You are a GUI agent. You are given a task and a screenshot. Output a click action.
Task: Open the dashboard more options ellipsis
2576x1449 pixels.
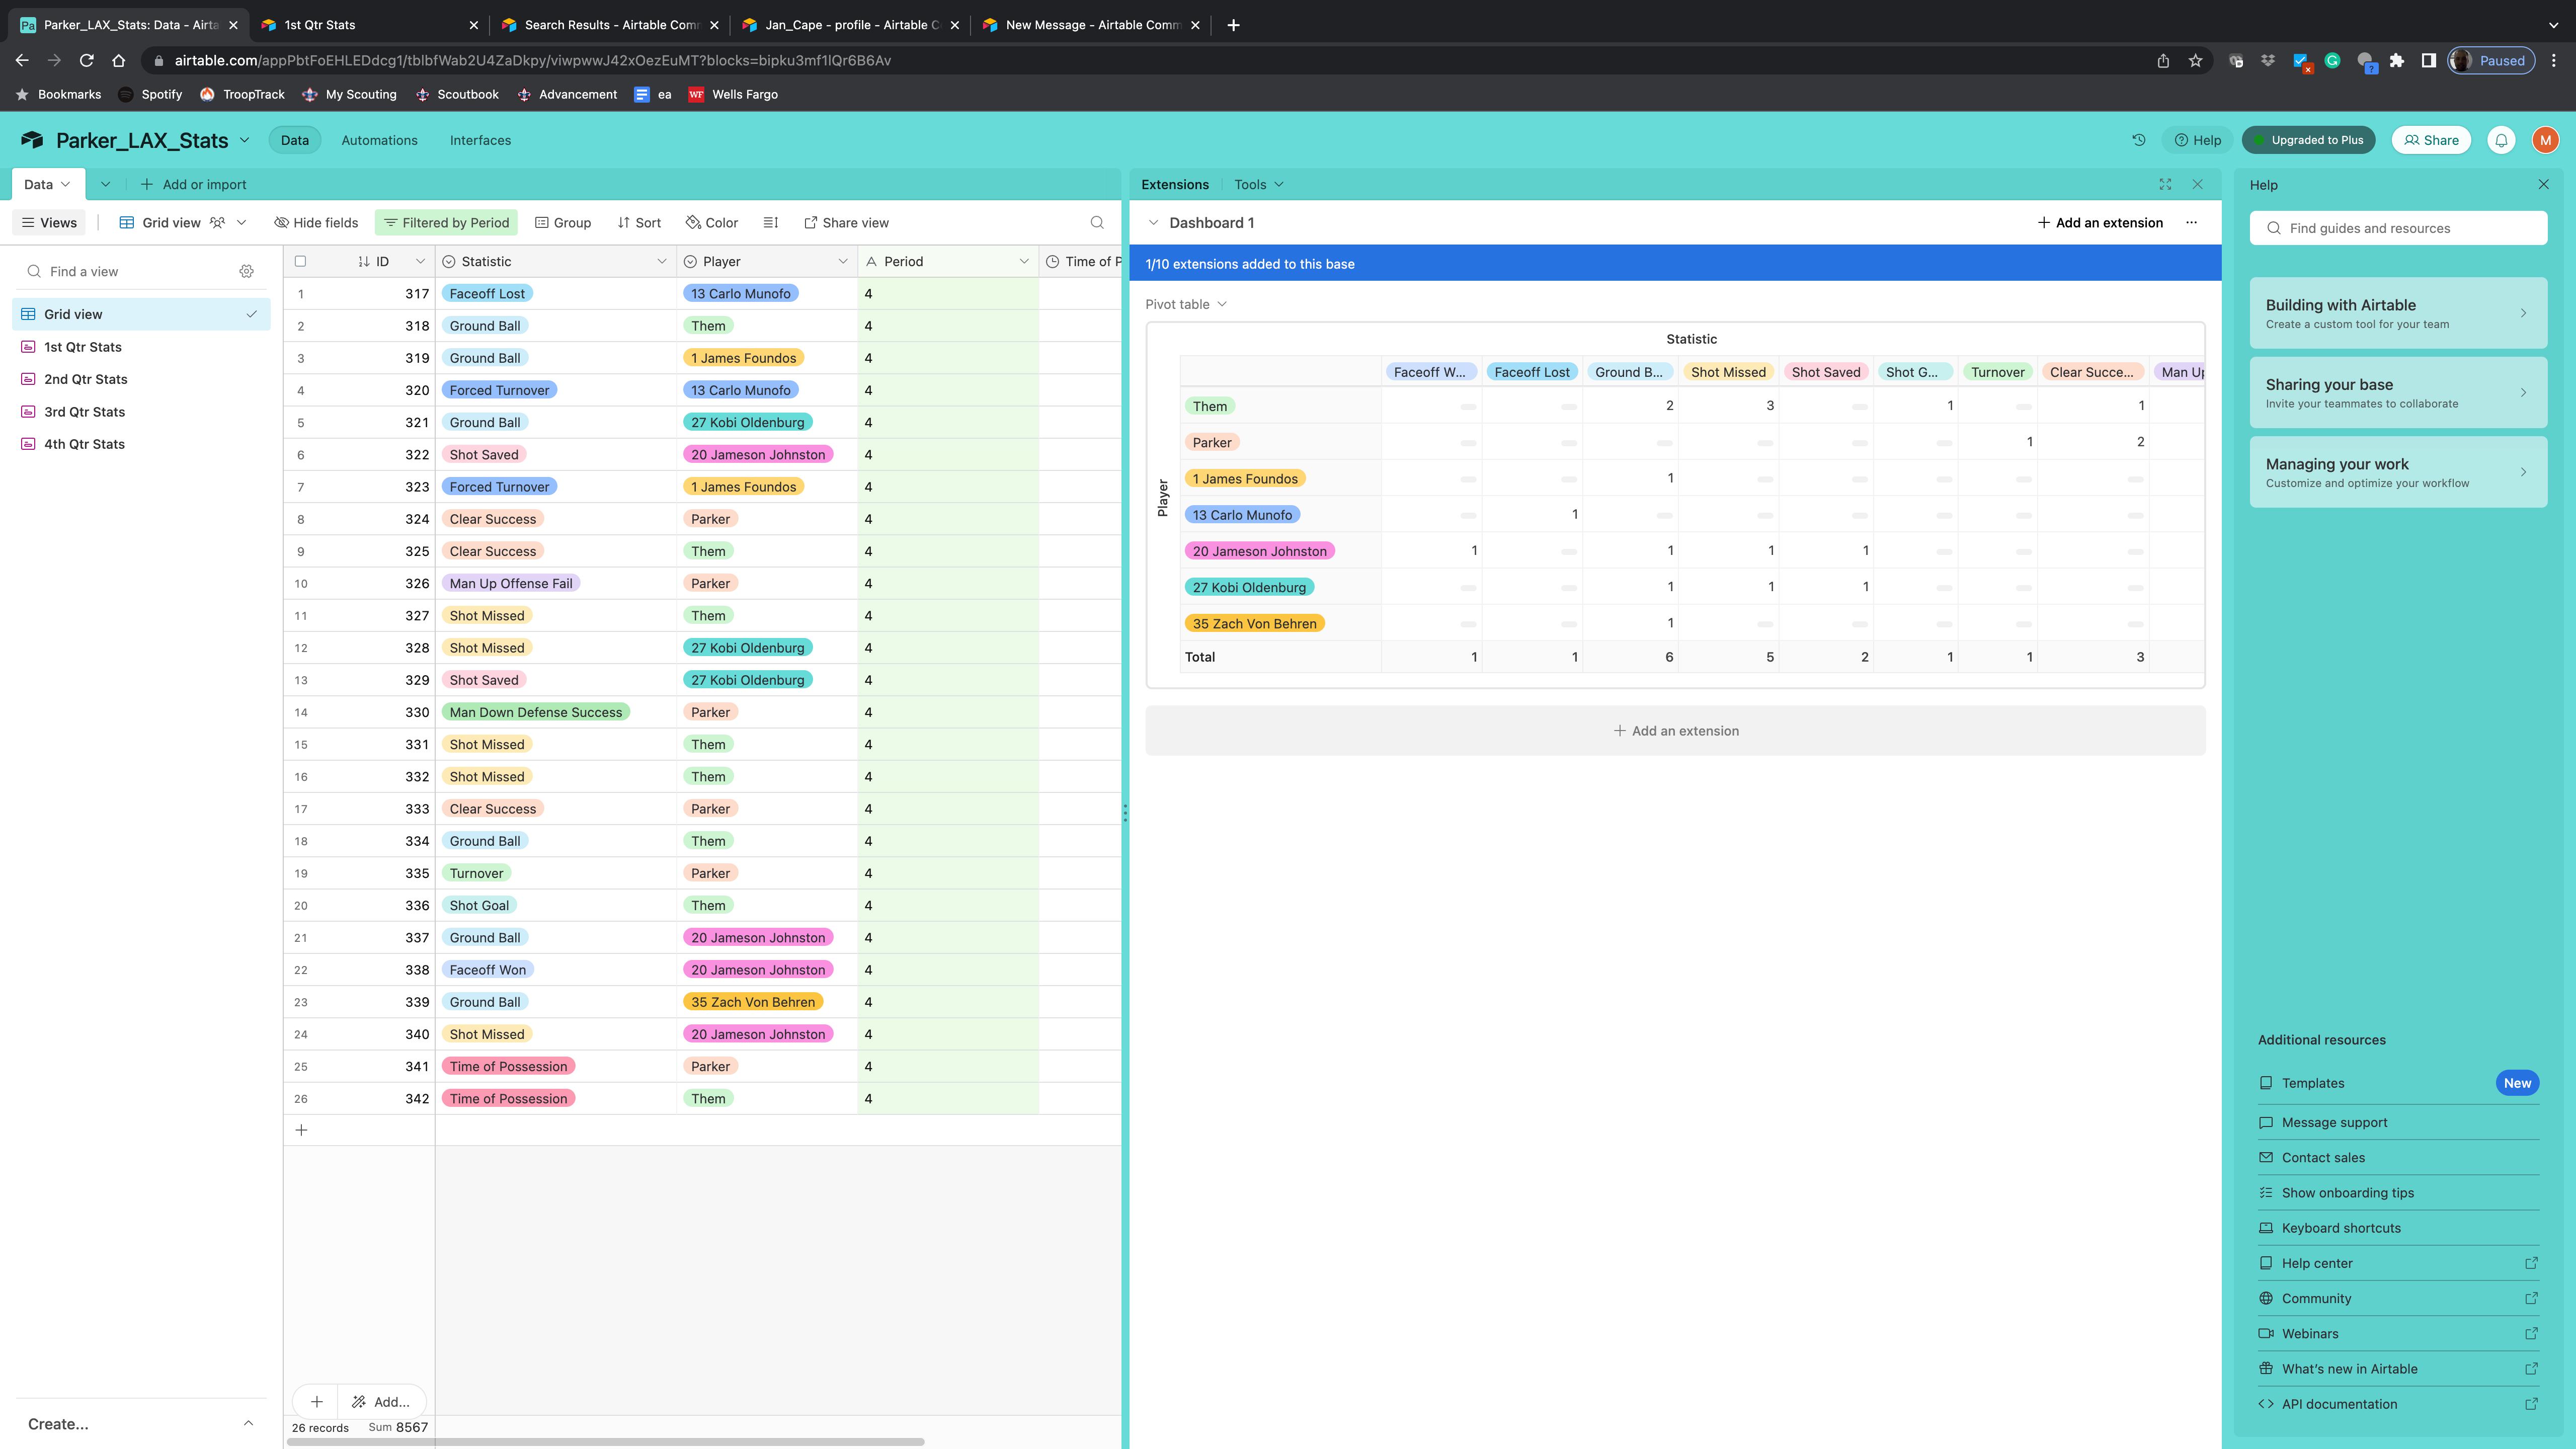[2191, 223]
